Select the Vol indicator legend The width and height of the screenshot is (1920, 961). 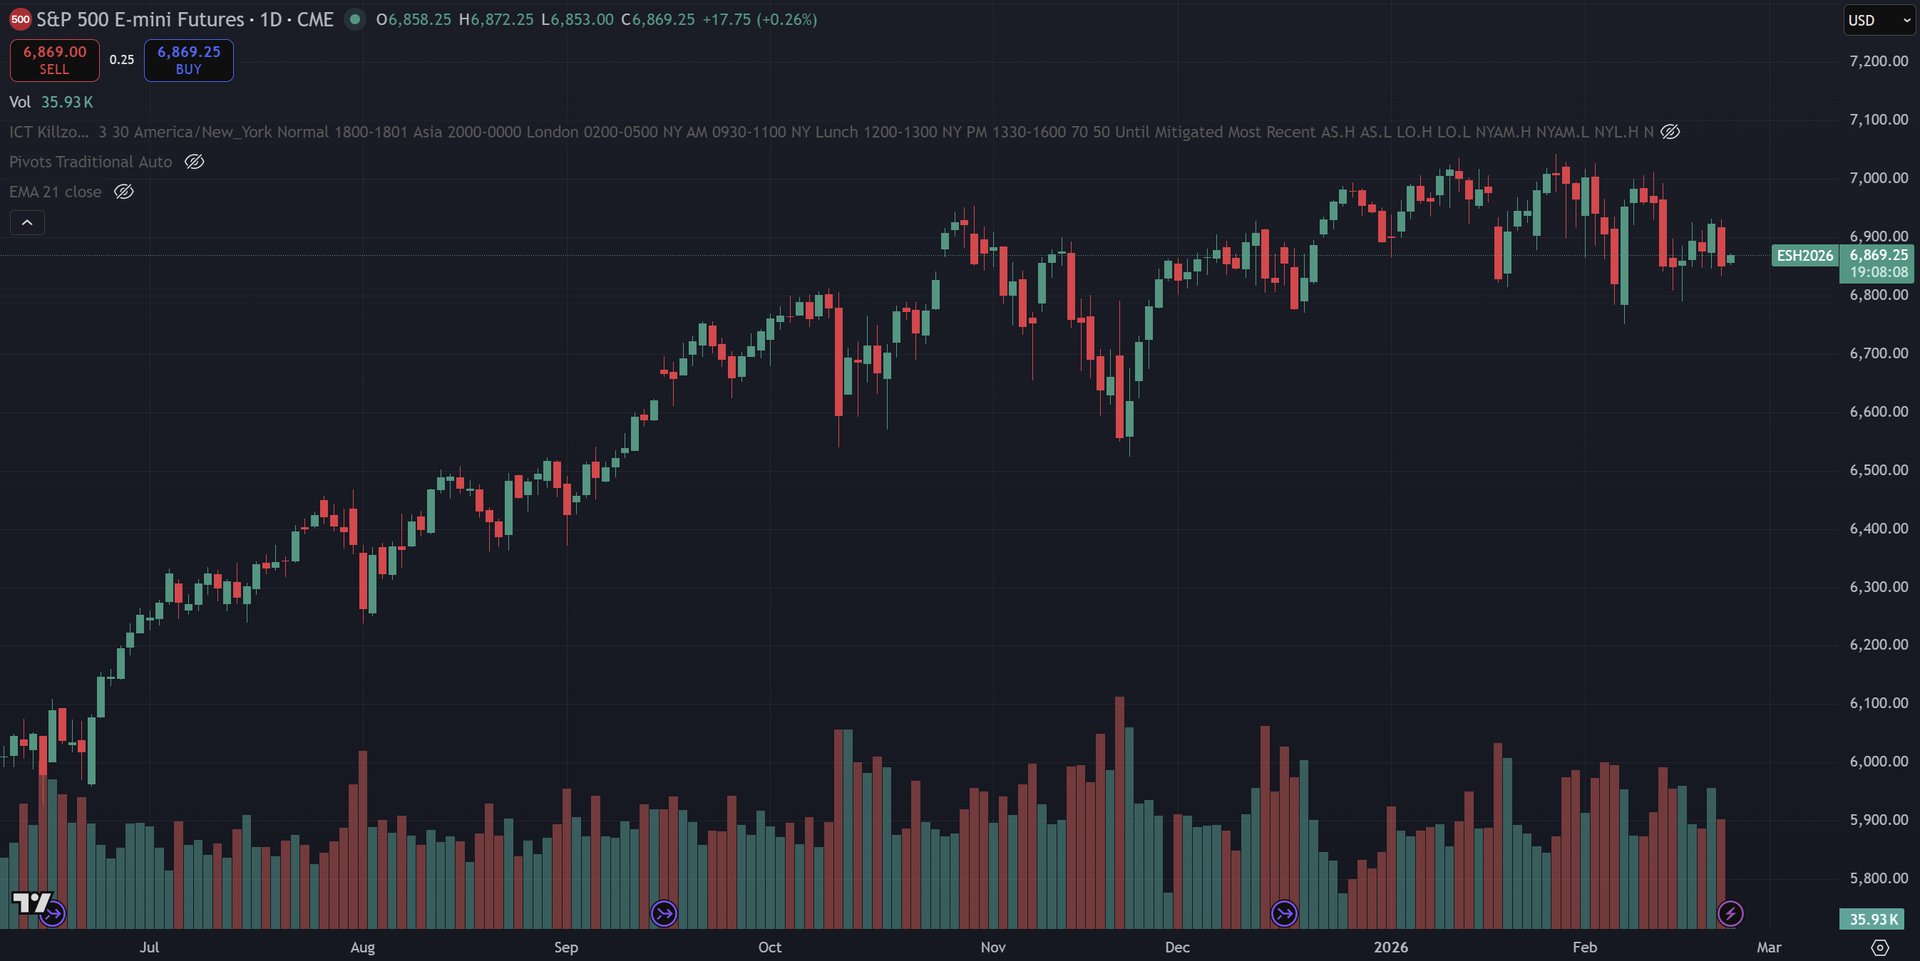(x=20, y=102)
